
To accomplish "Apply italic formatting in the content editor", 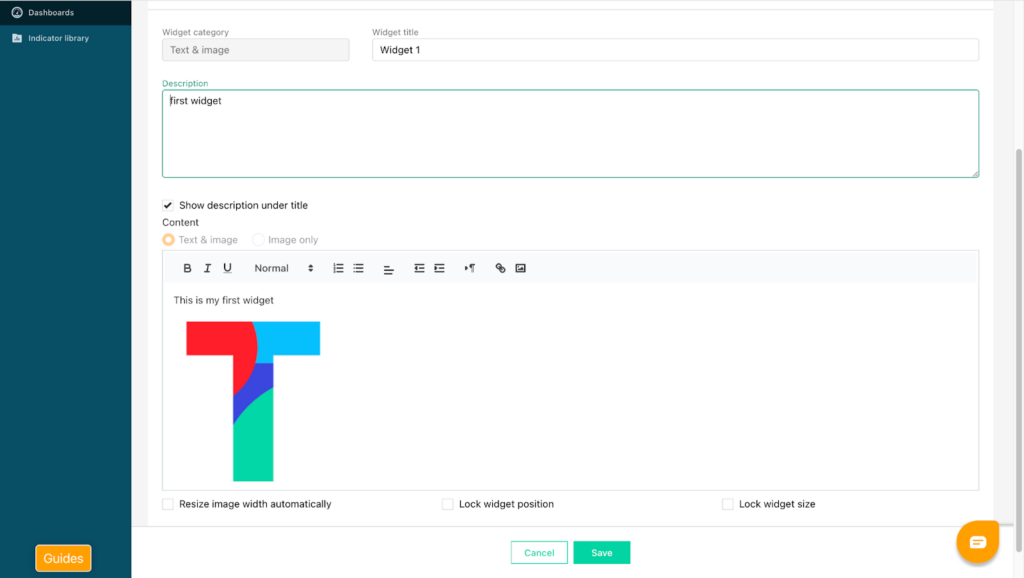I will pyautogui.click(x=207, y=268).
